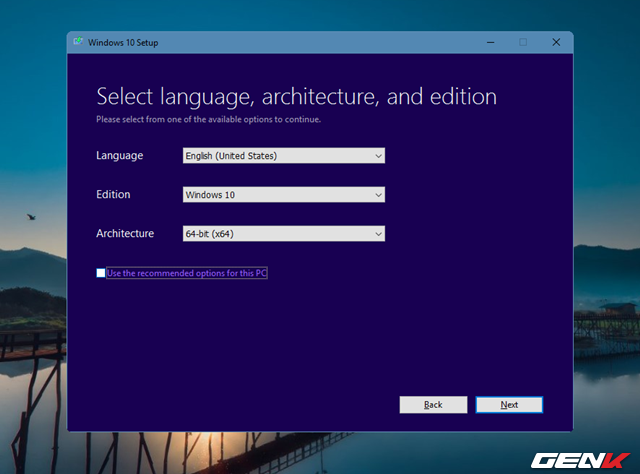The width and height of the screenshot is (640, 474).
Task: Click the Windows 10 Setup title bar icon
Action: tap(78, 41)
